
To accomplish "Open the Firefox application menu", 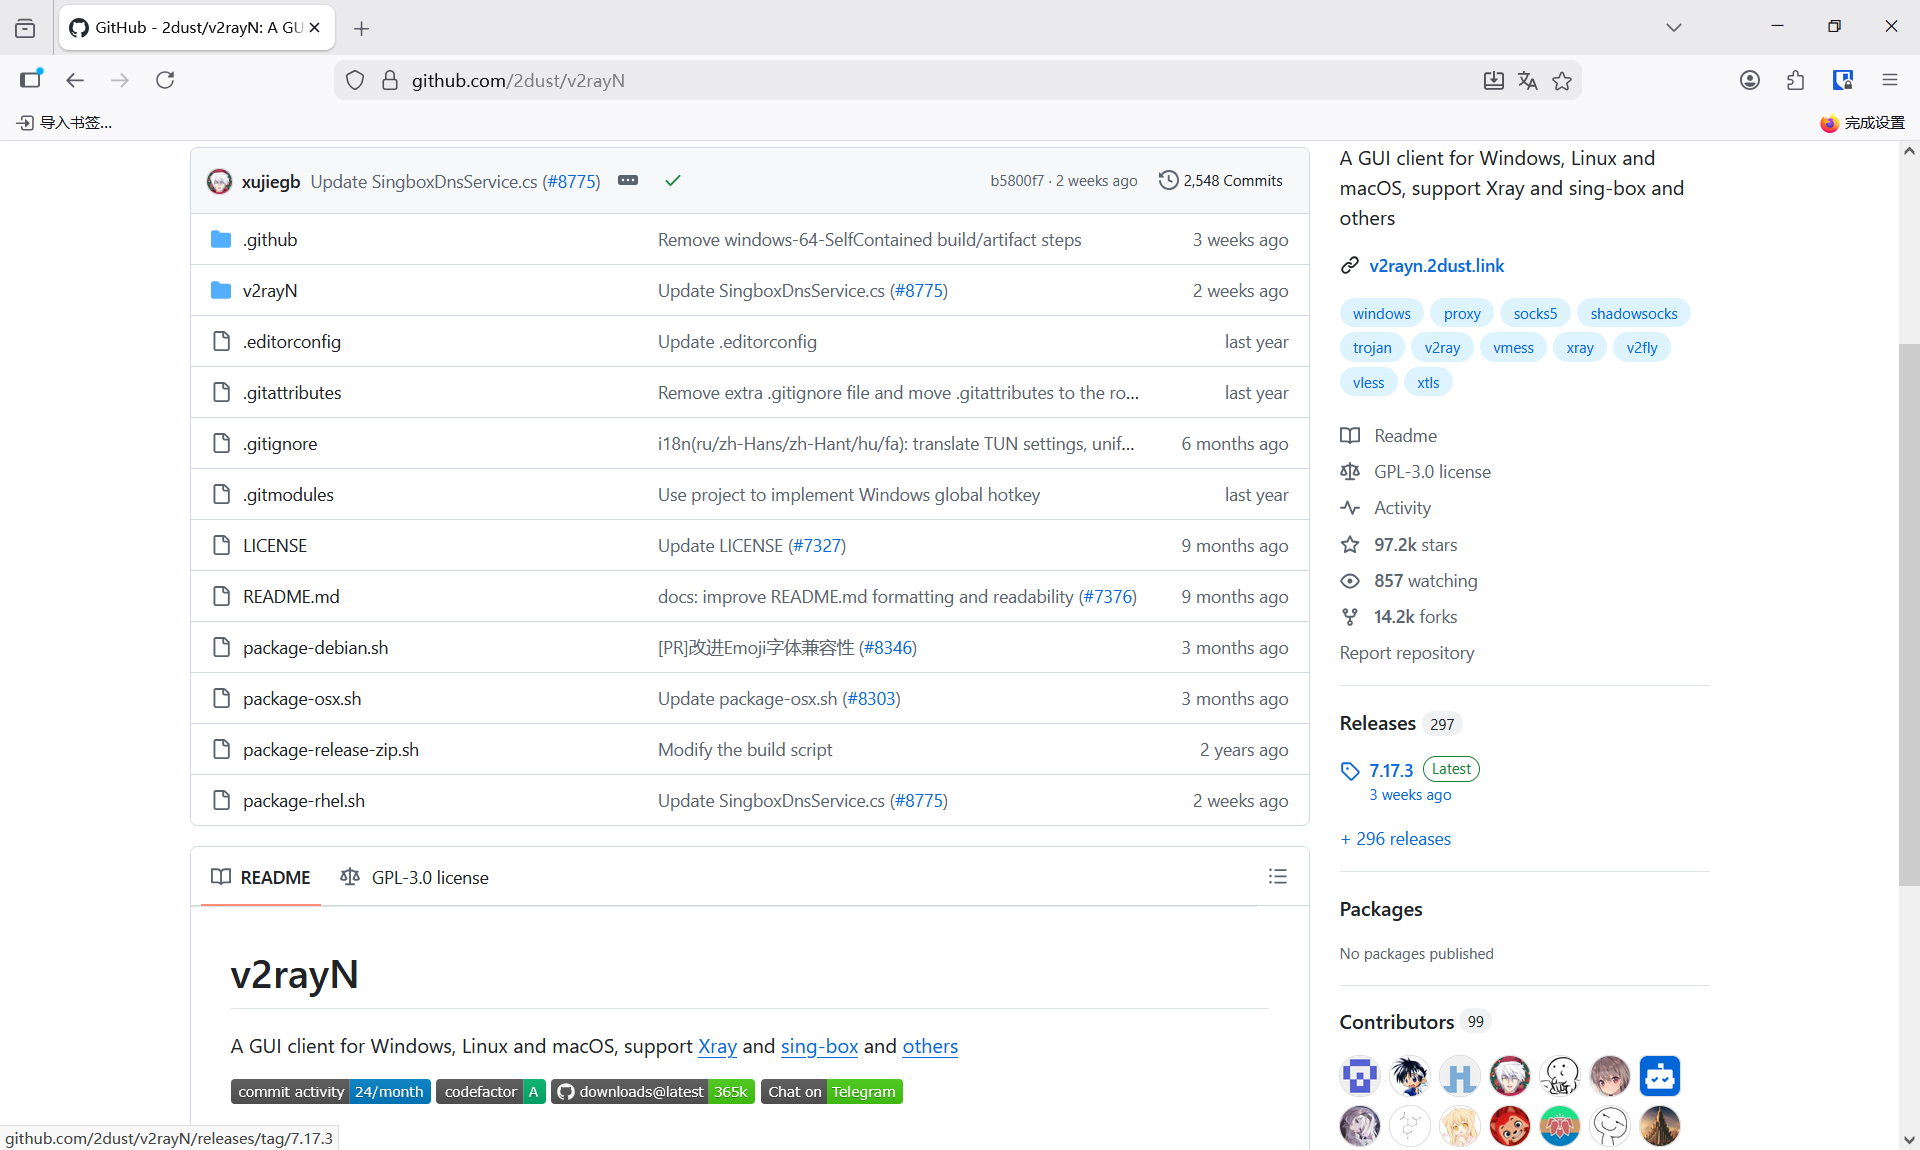I will 1889,80.
